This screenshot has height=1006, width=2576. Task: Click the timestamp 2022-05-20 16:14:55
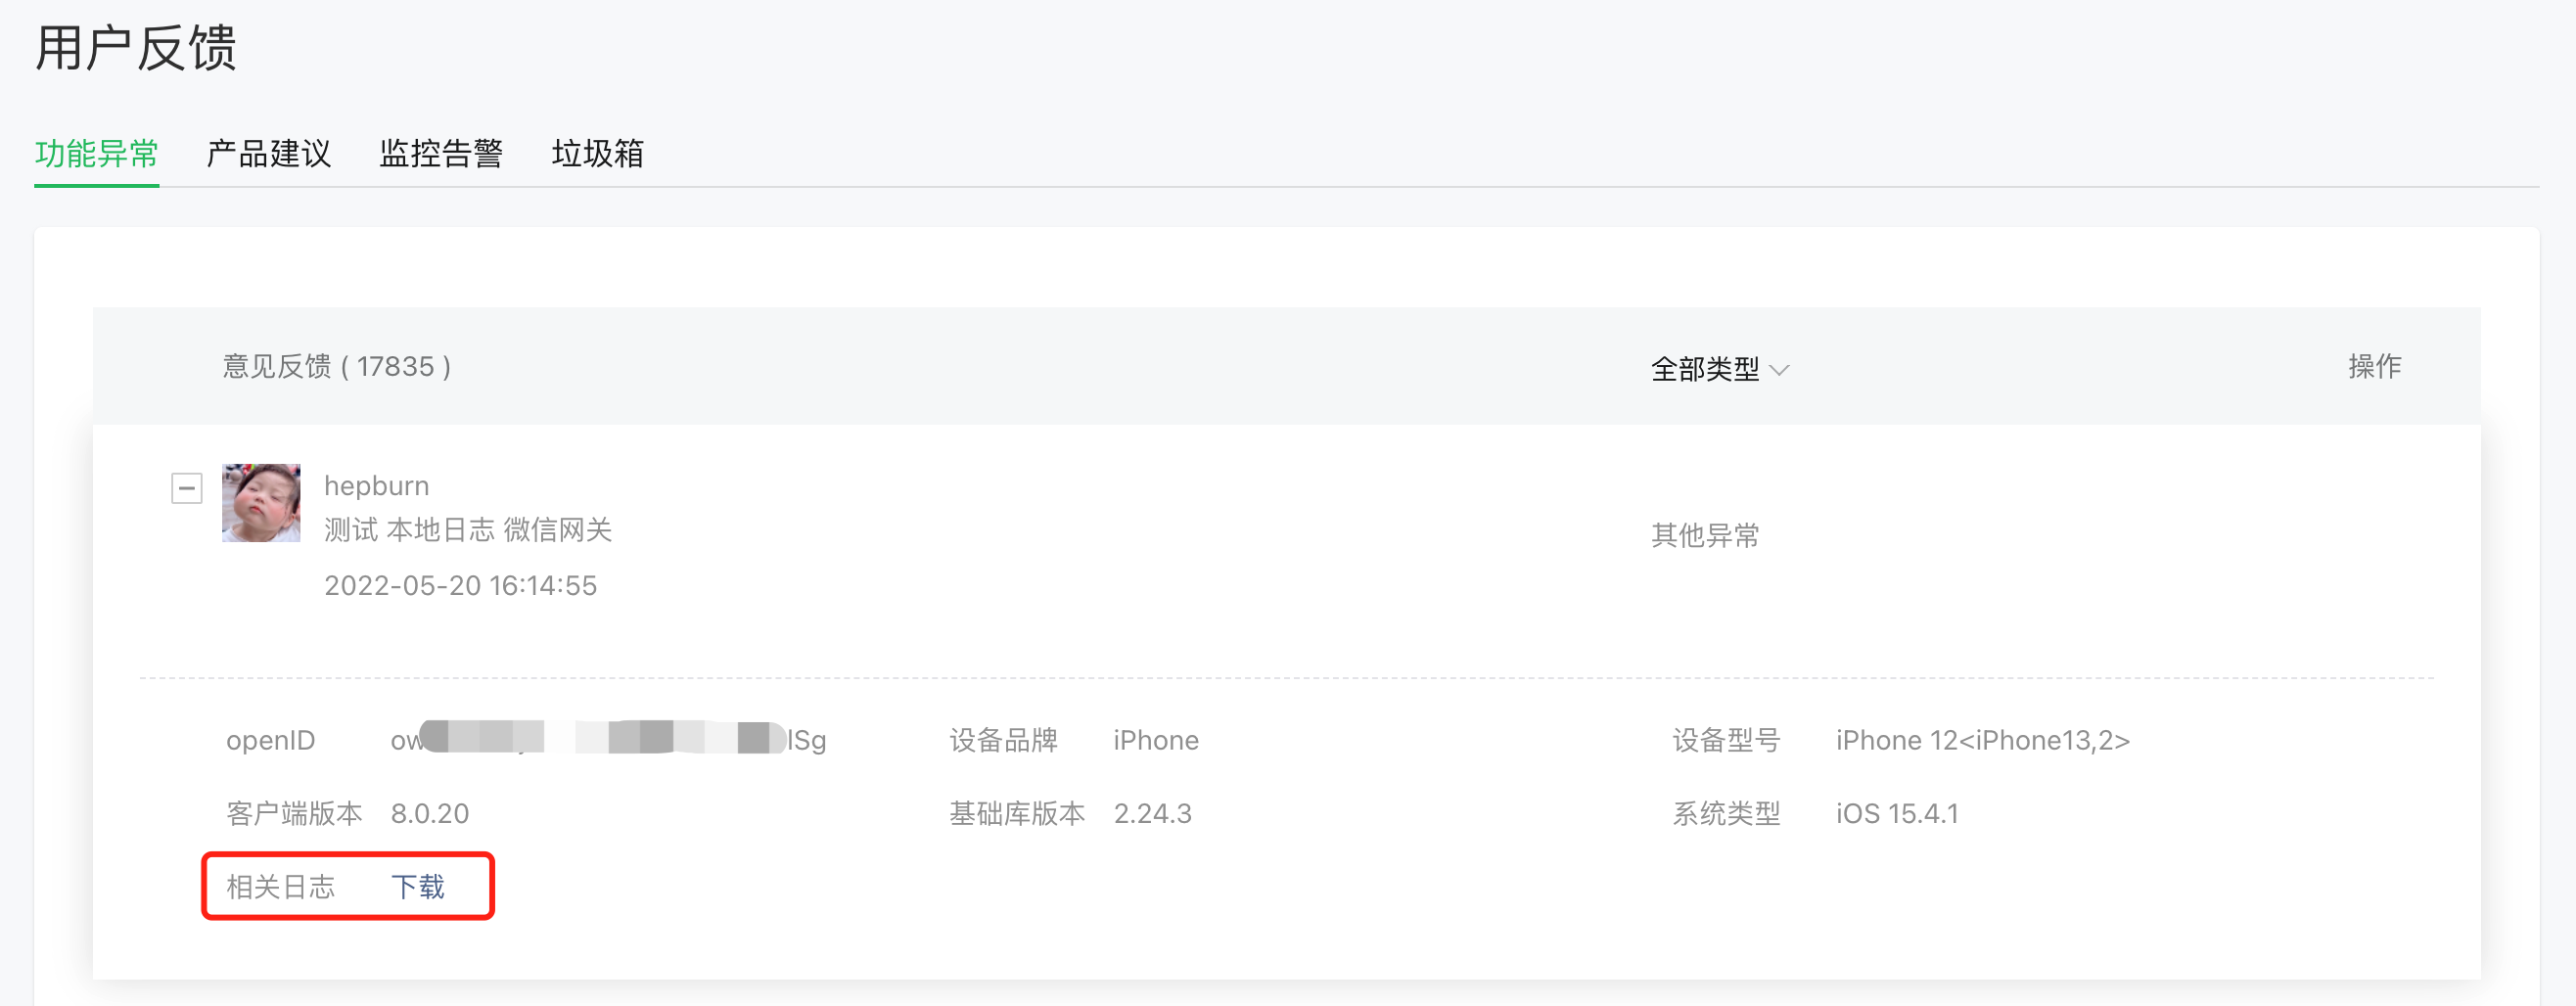point(461,585)
